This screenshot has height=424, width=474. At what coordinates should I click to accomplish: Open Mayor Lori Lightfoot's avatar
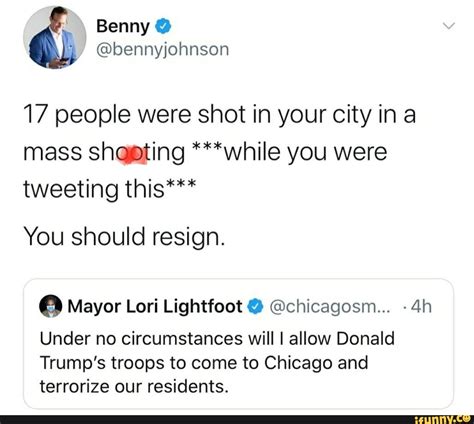click(51, 306)
